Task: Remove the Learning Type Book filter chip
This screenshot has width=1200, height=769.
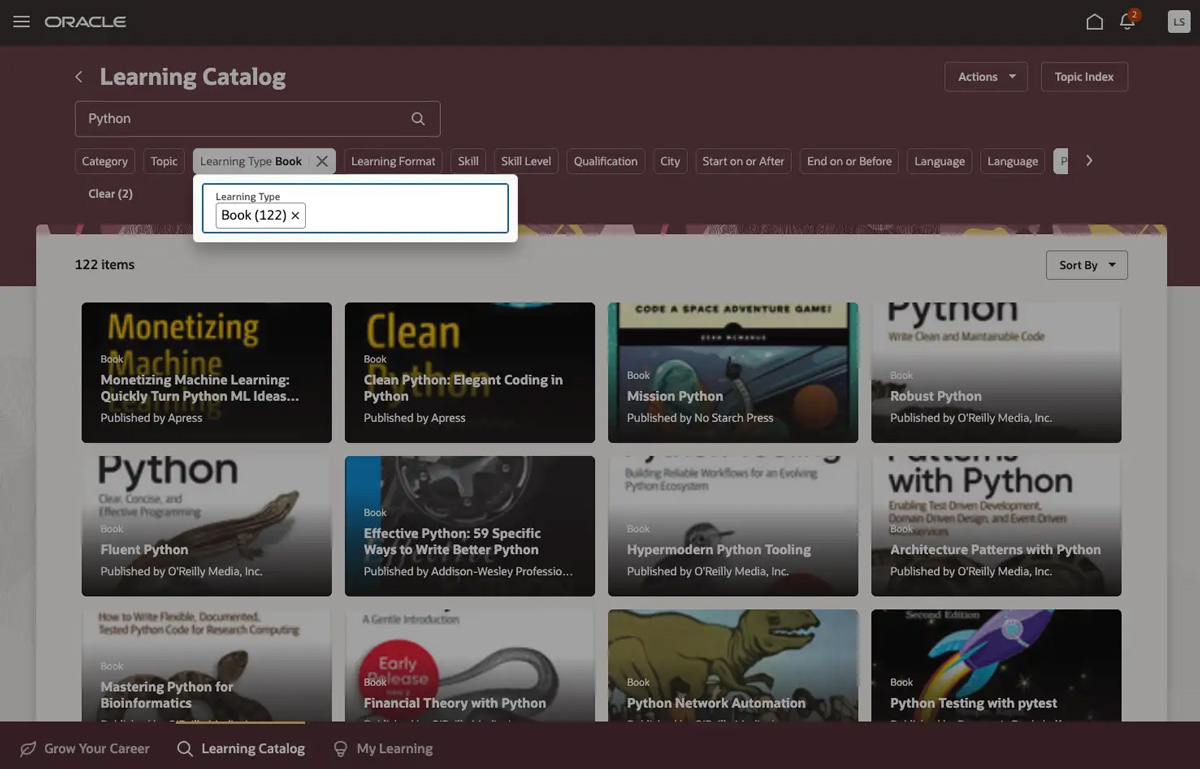Action: tap(322, 161)
